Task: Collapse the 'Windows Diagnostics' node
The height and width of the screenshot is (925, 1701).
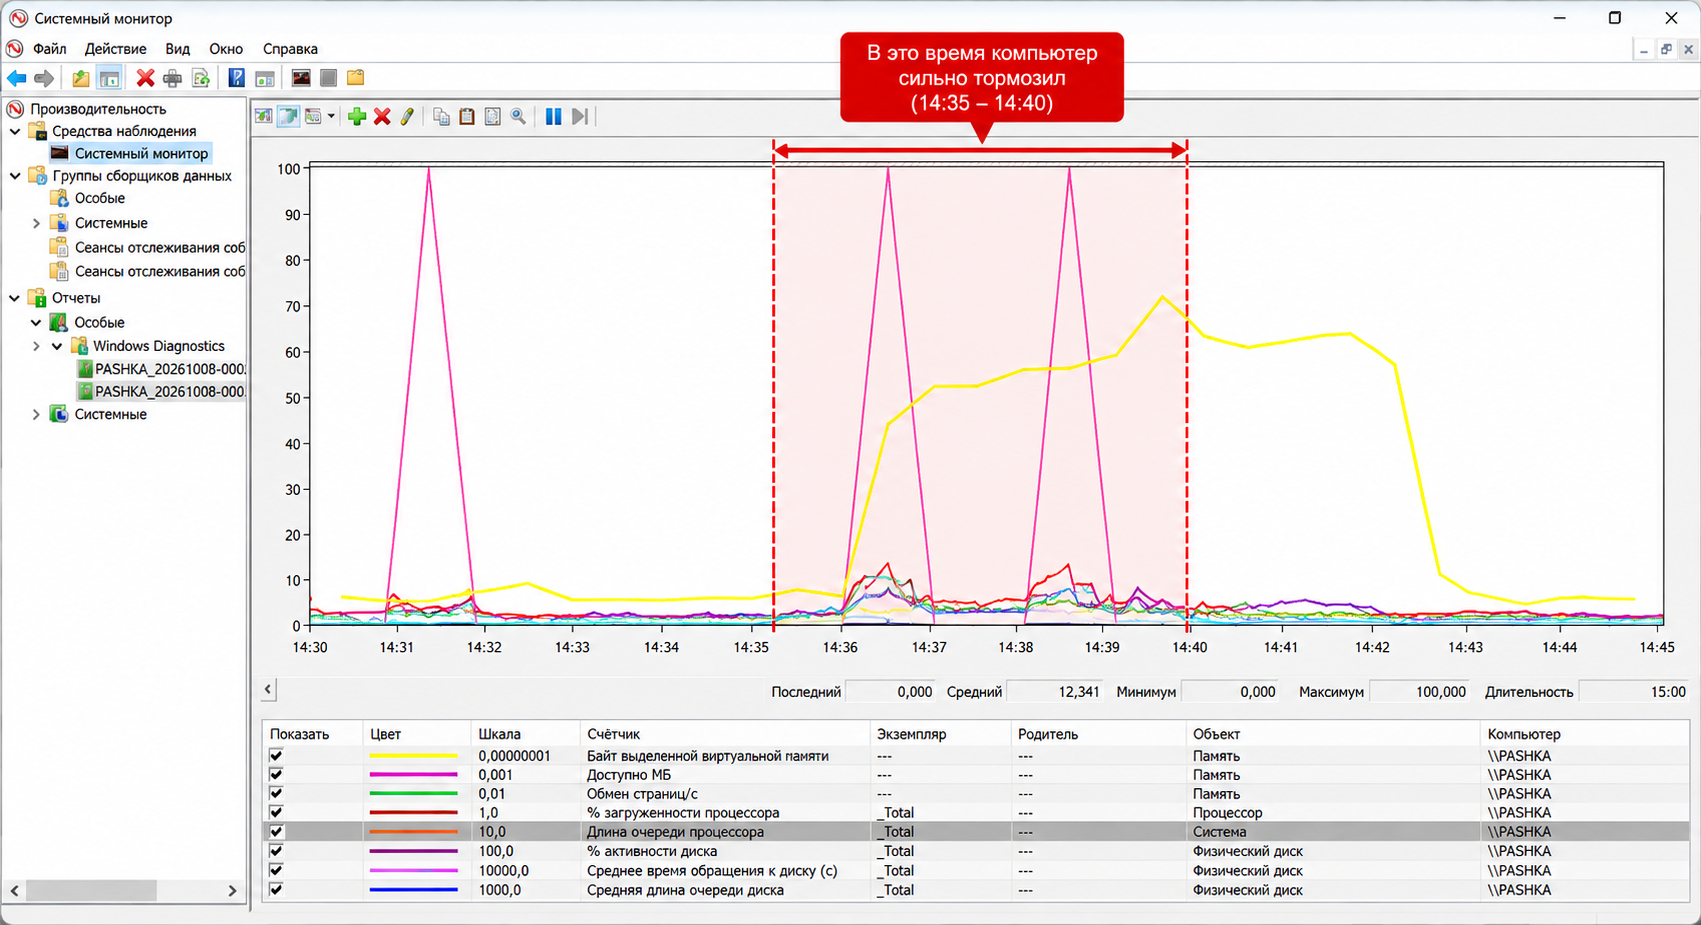Action: [57, 346]
